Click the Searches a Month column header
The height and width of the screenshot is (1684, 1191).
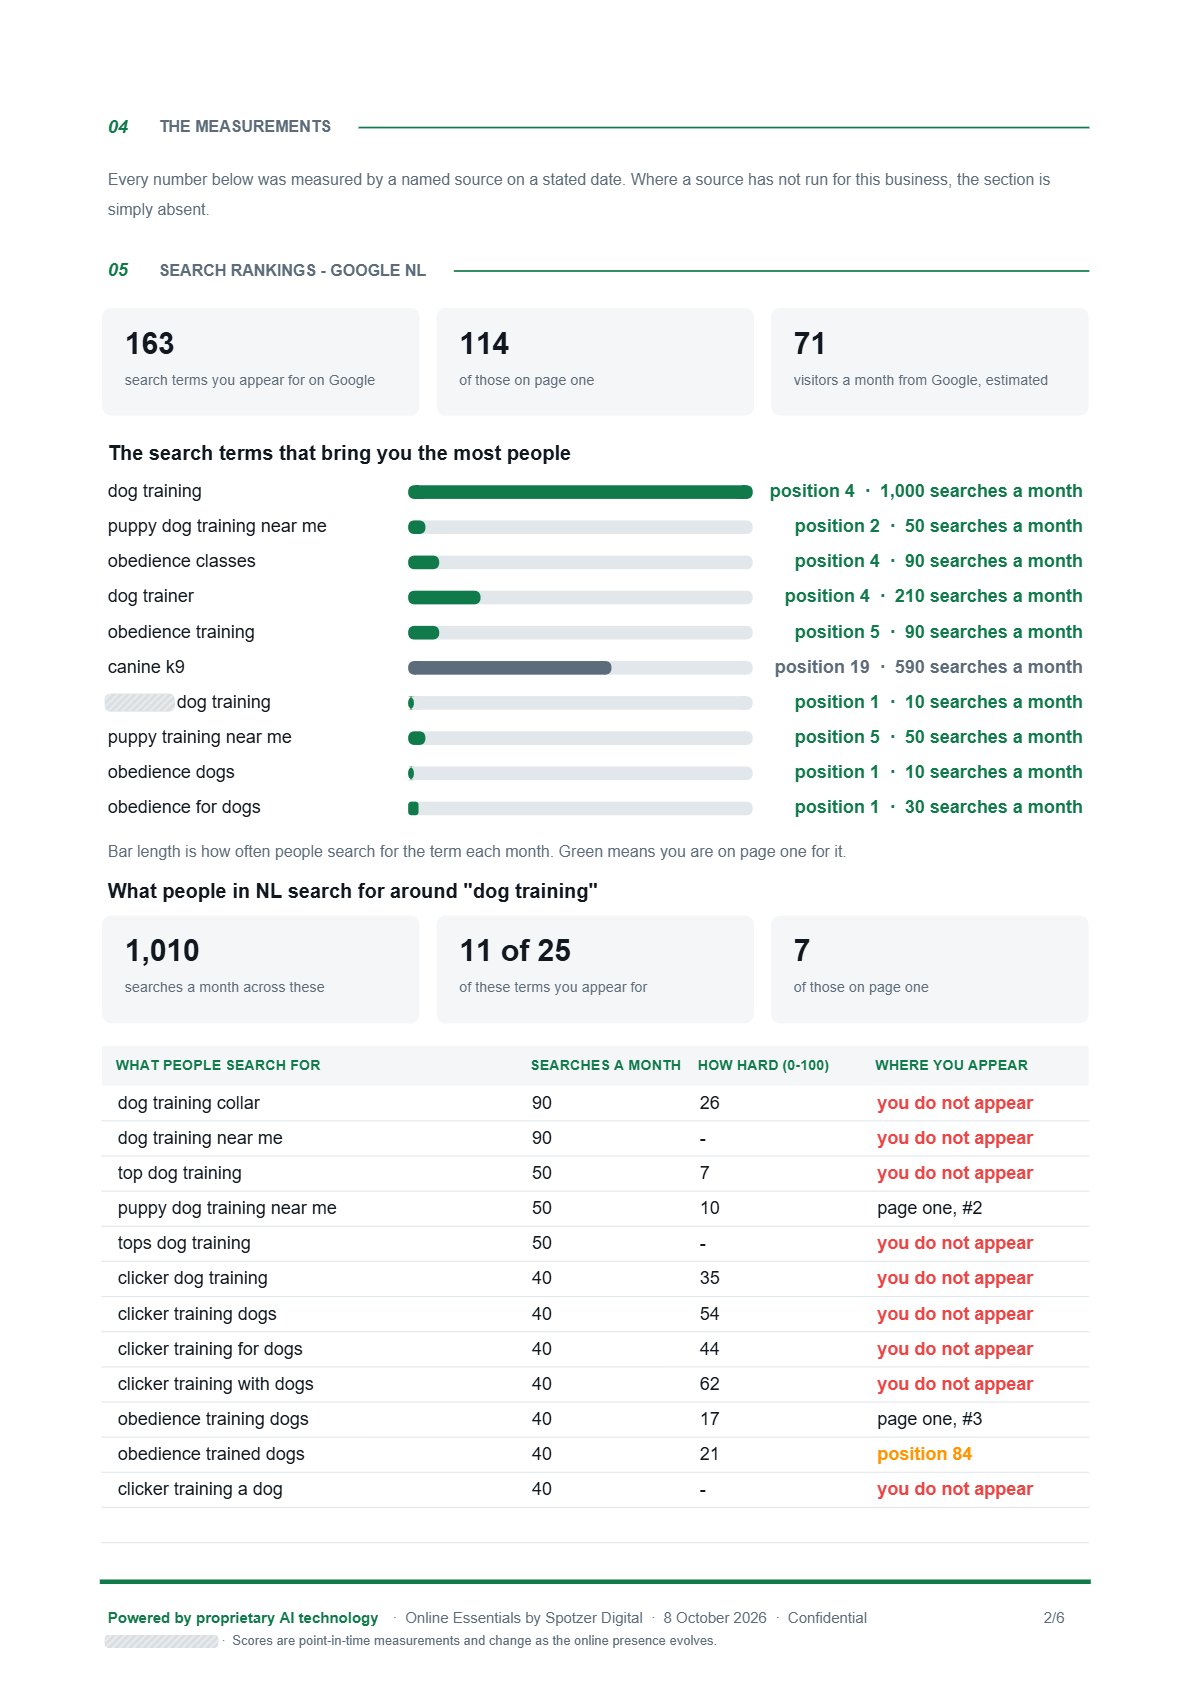[606, 1065]
